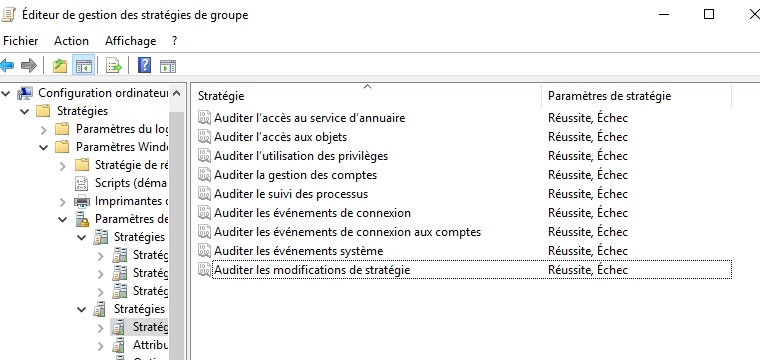Open the Affichage menu
This screenshot has width=760, height=360.
pyautogui.click(x=130, y=41)
